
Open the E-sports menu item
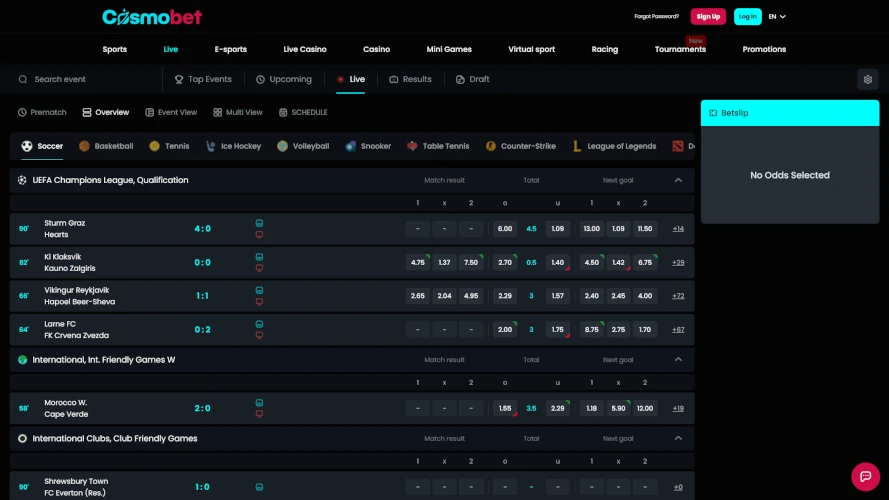pos(231,49)
